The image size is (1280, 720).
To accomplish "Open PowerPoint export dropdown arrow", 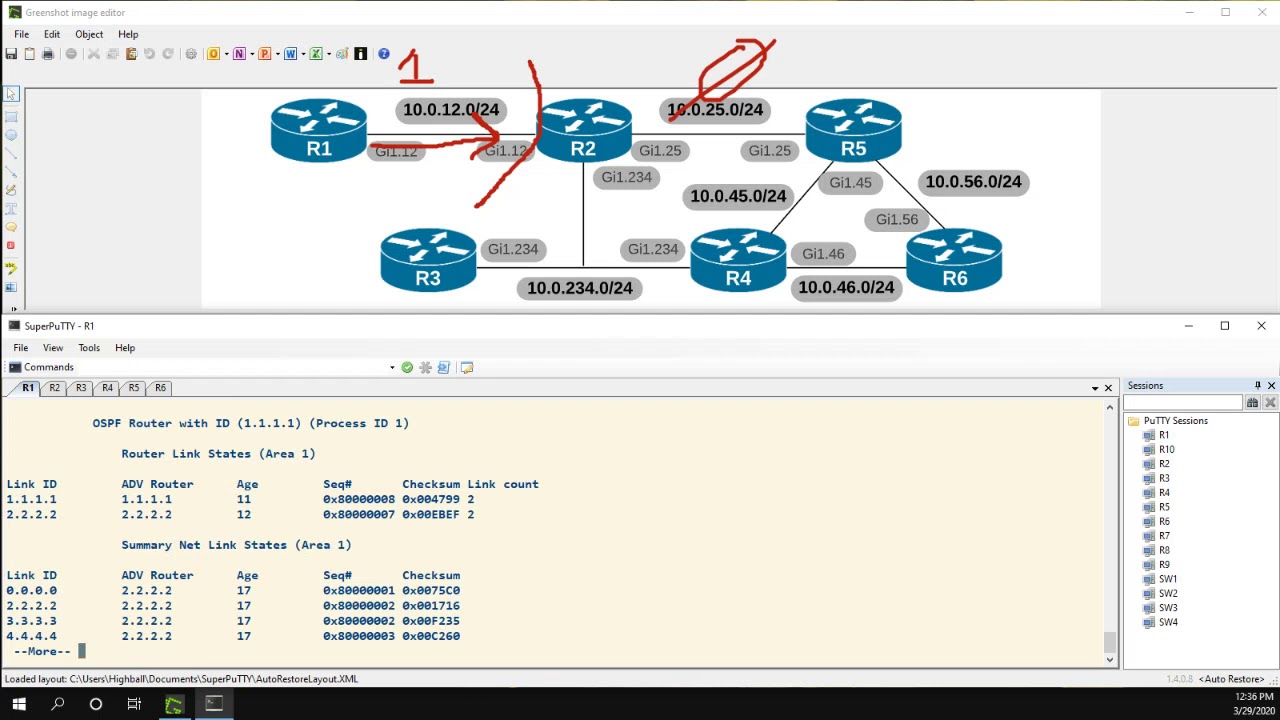I will pos(276,54).
